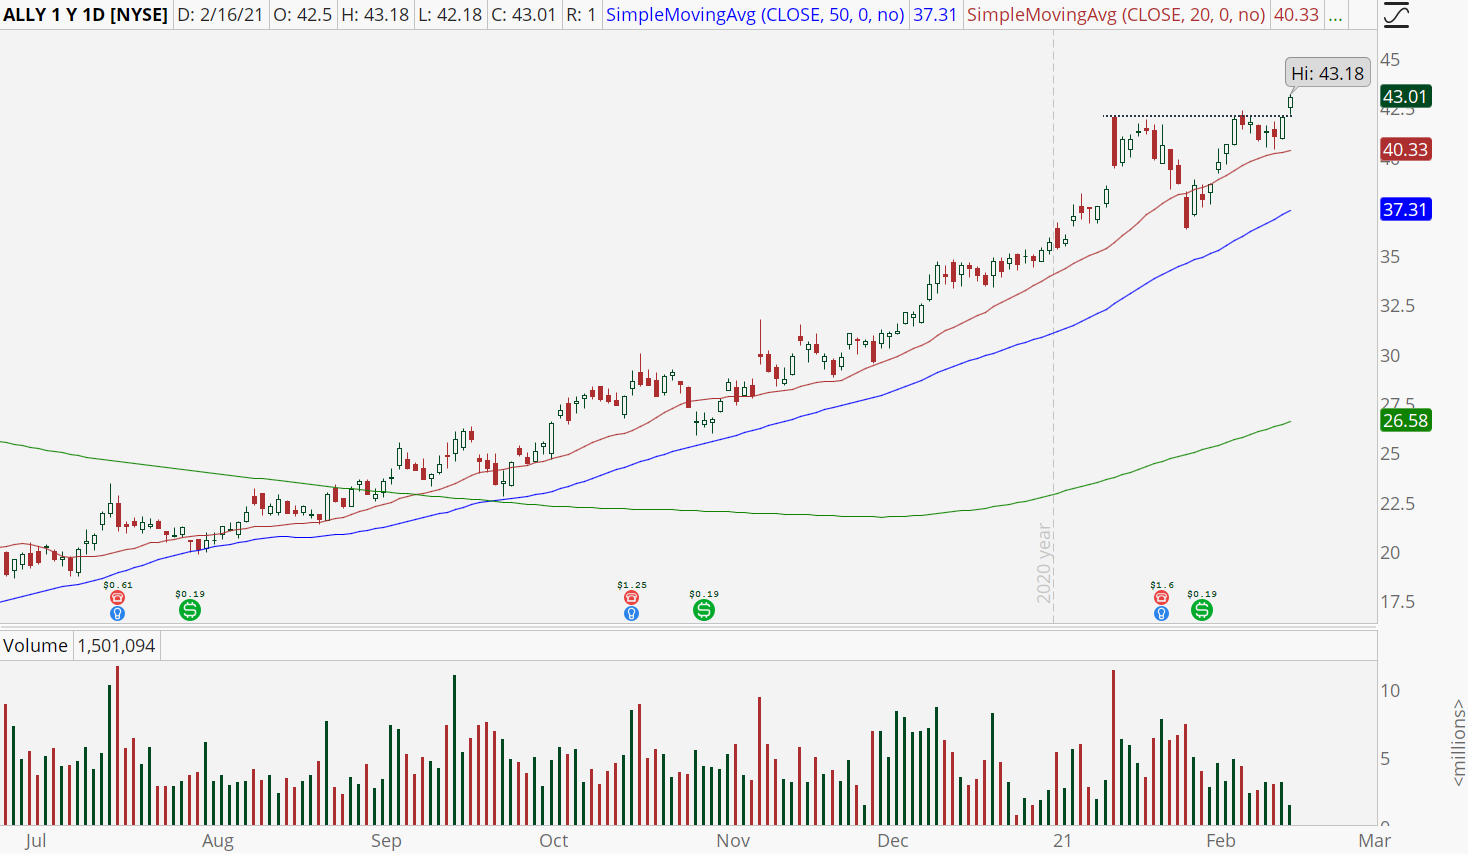Click the 'C: 43.01' close value in header
Viewport: 1468px width, 855px height.
523,15
